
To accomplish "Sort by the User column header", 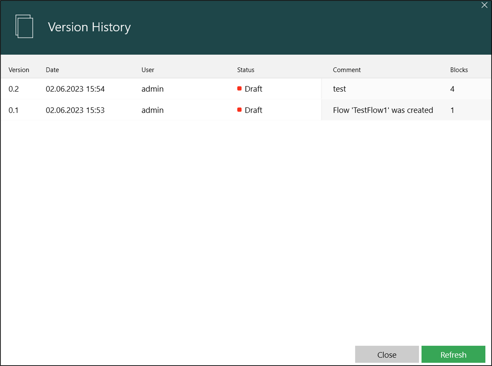I will point(148,70).
